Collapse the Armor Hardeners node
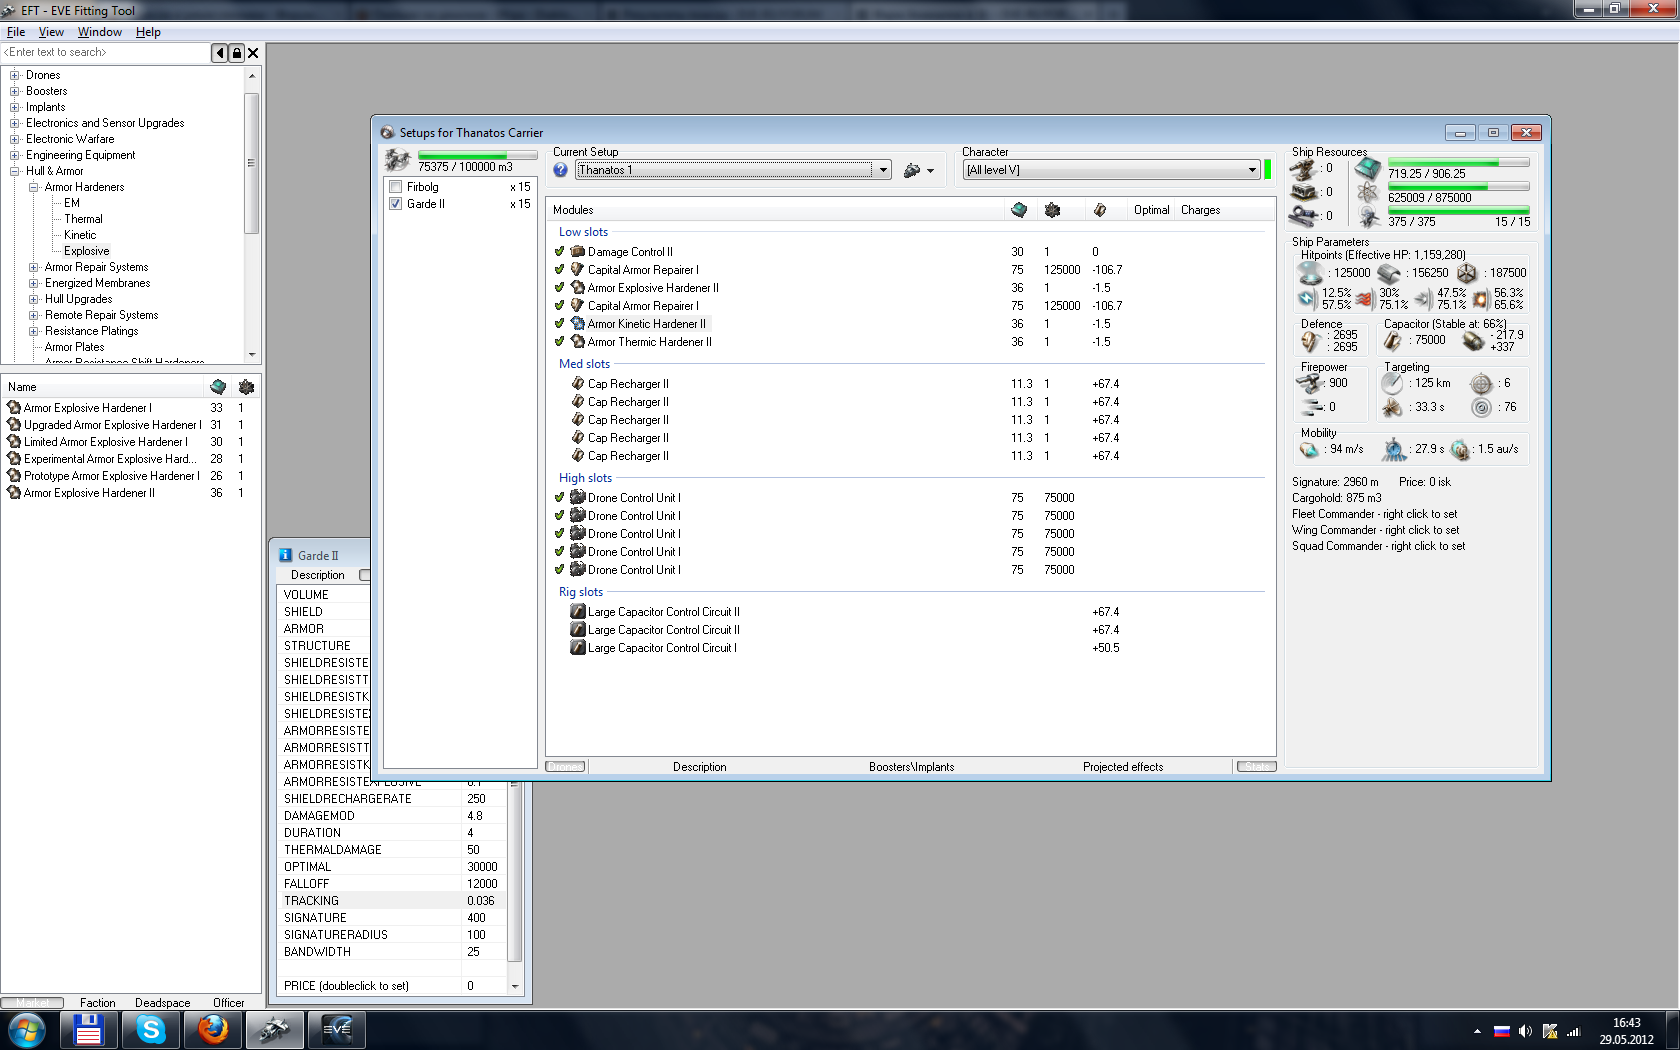1680x1050 pixels. click(33, 187)
